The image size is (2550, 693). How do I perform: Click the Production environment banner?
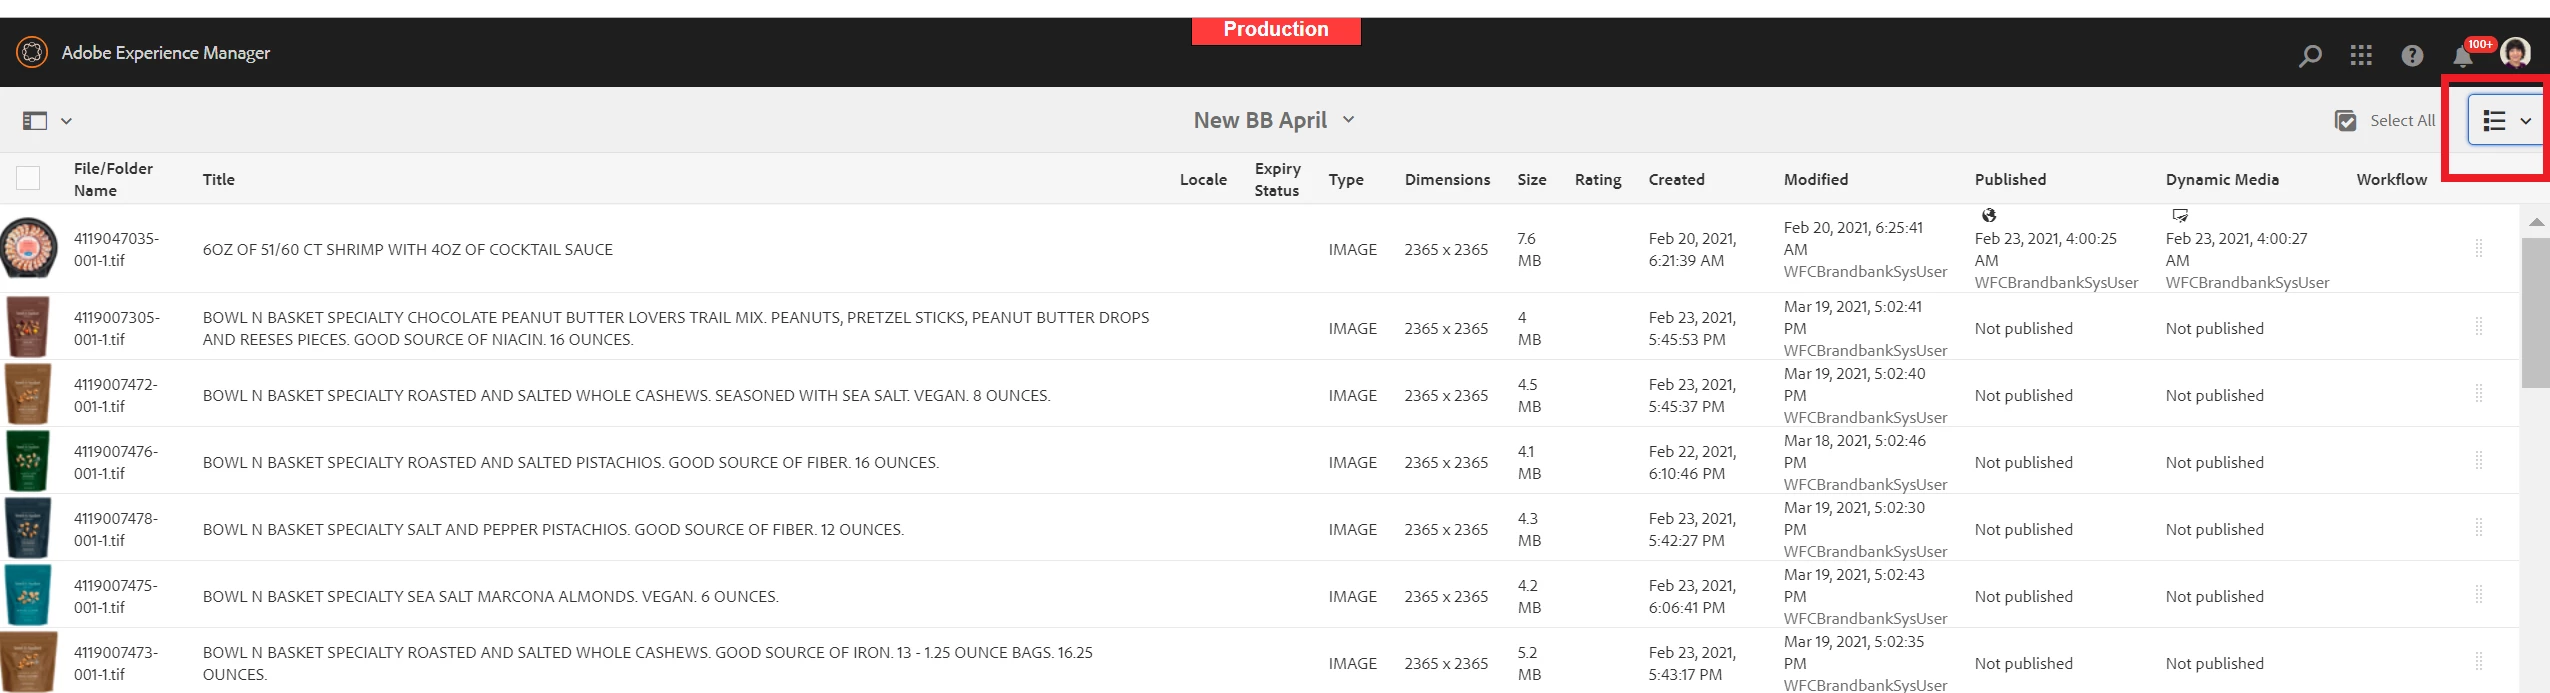click(1276, 30)
